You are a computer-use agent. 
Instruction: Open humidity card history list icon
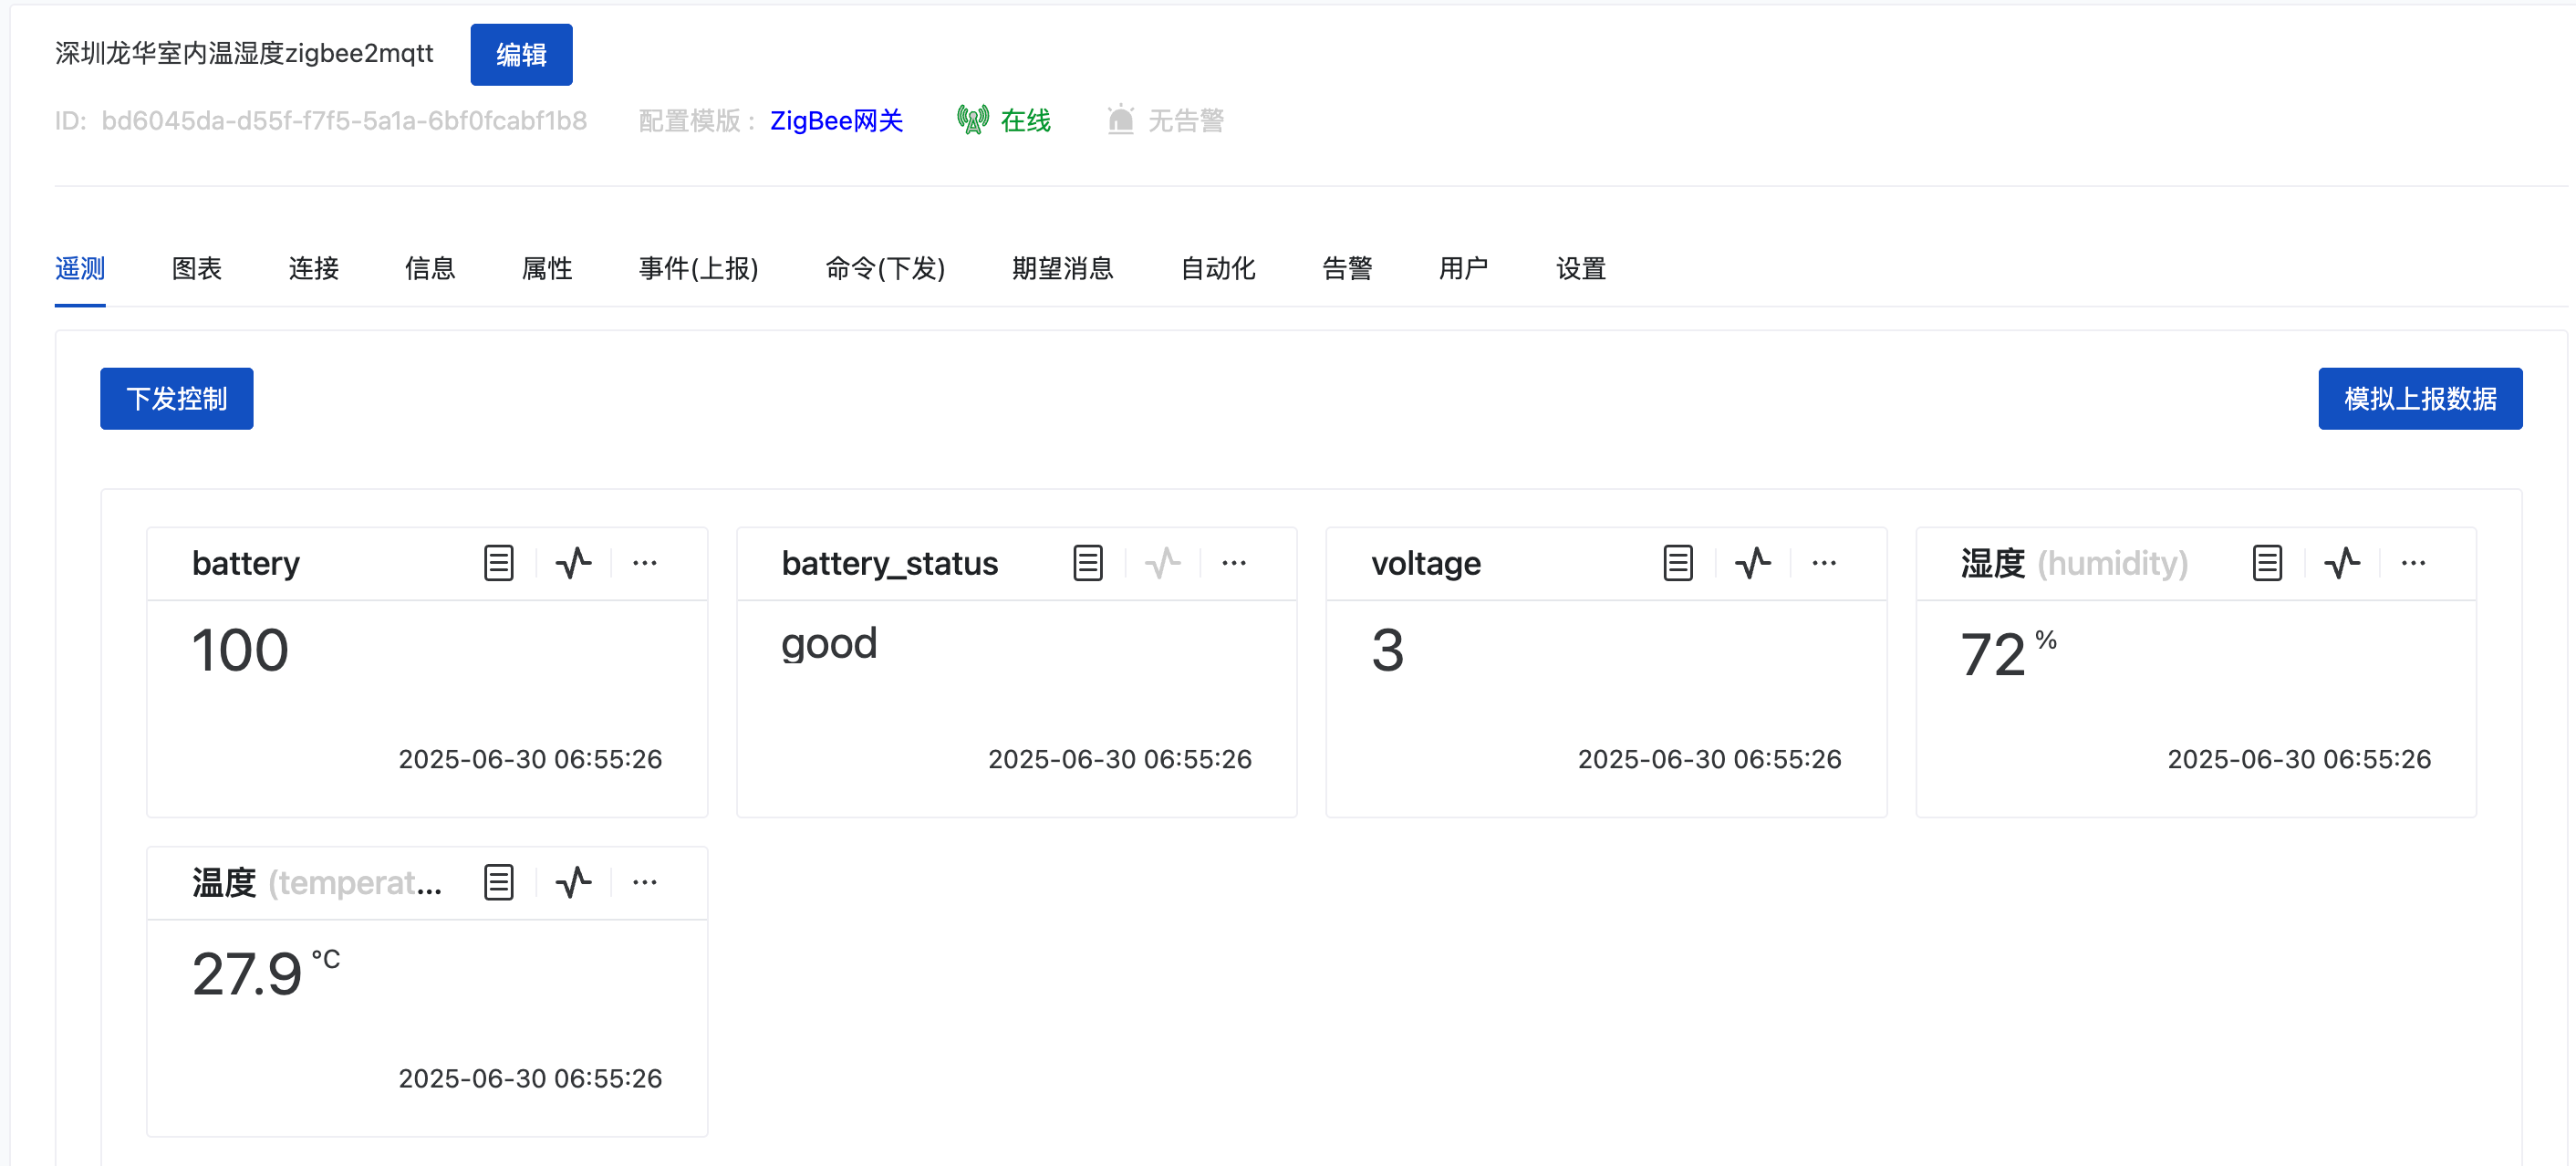[2267, 563]
